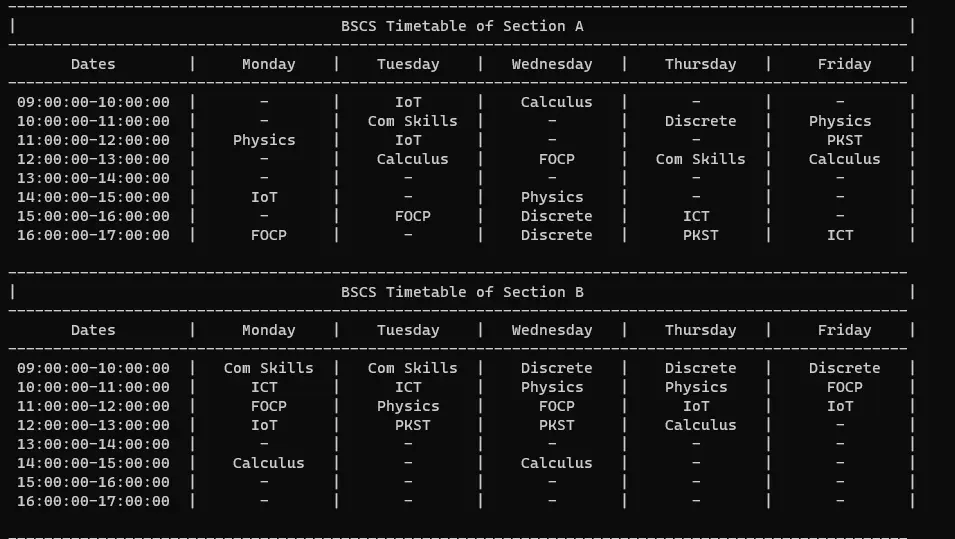This screenshot has height=539, width=955.
Task: Select IoT in Section B's Friday column
Action: click(840, 406)
